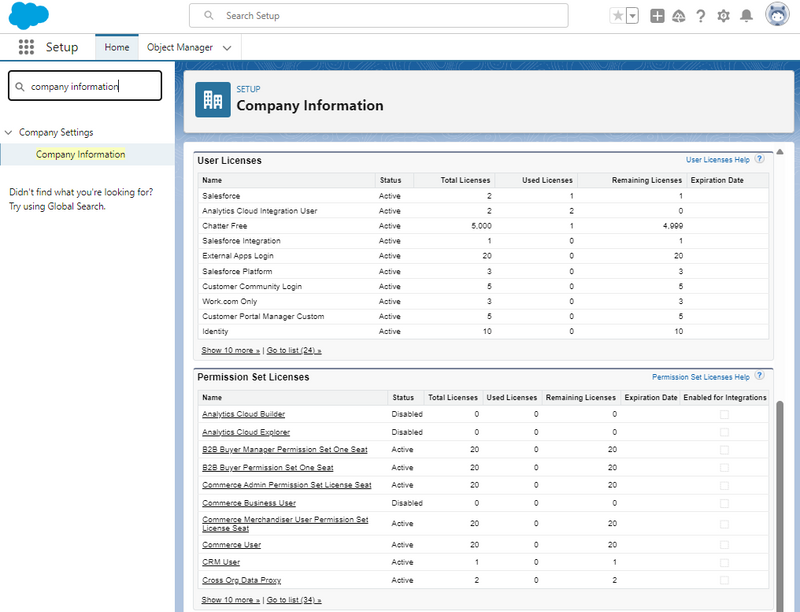
Task: Collapse the Company Settings tree node
Action: click(9, 133)
